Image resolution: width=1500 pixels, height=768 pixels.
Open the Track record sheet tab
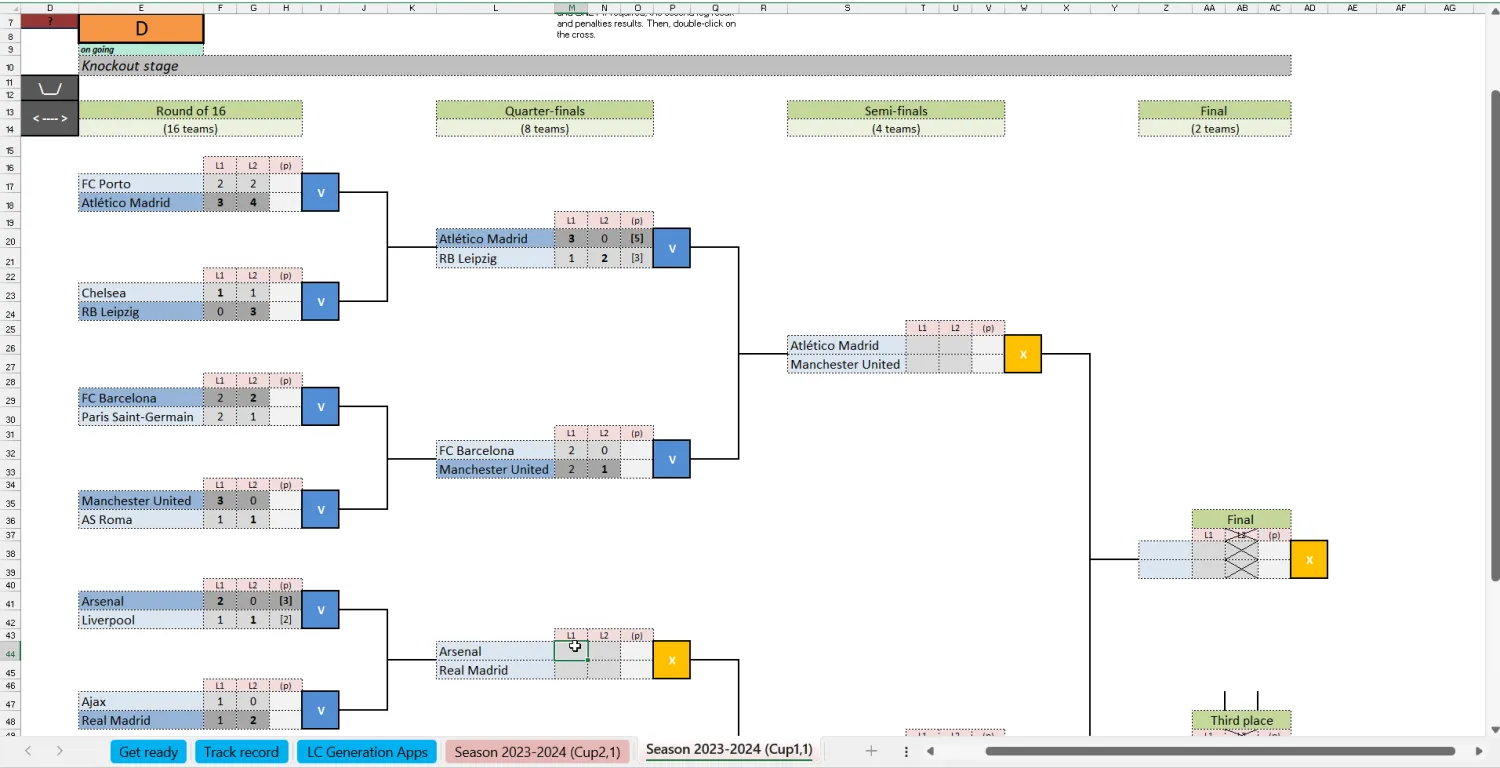(x=241, y=752)
